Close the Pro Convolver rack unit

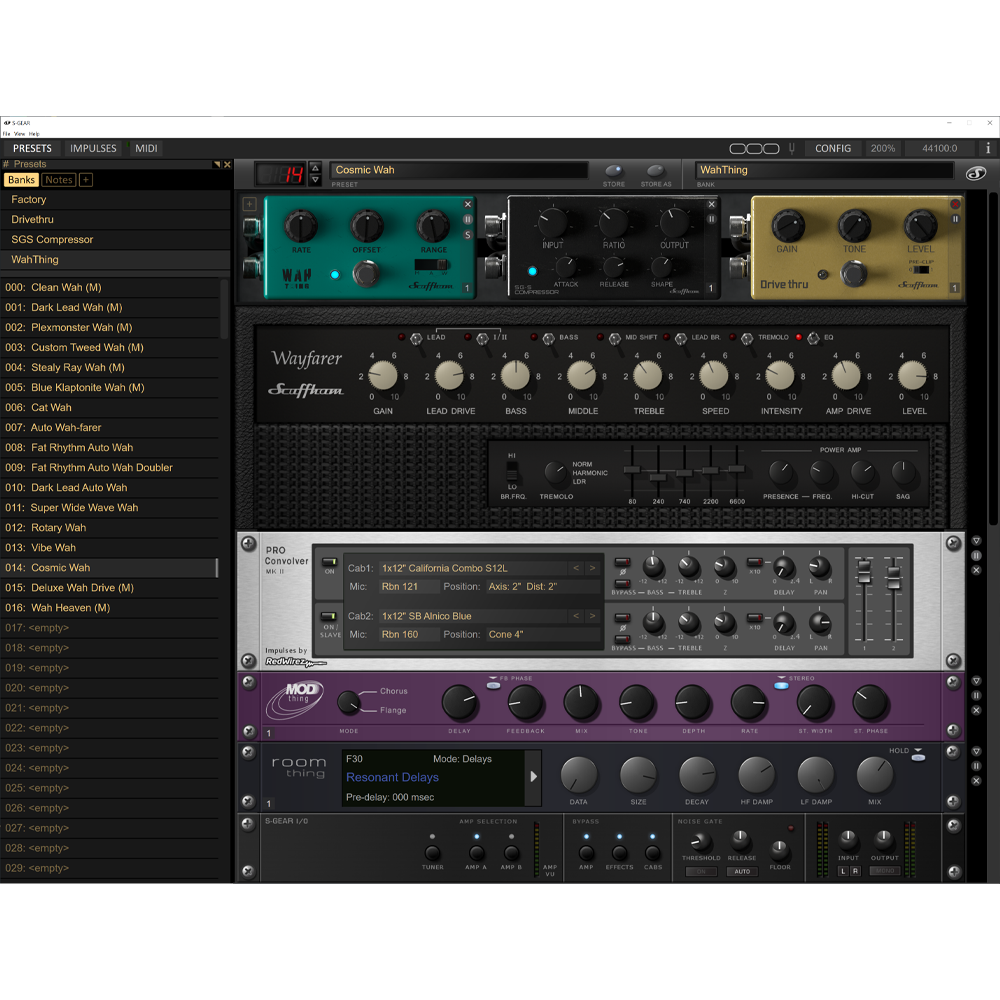(x=976, y=570)
